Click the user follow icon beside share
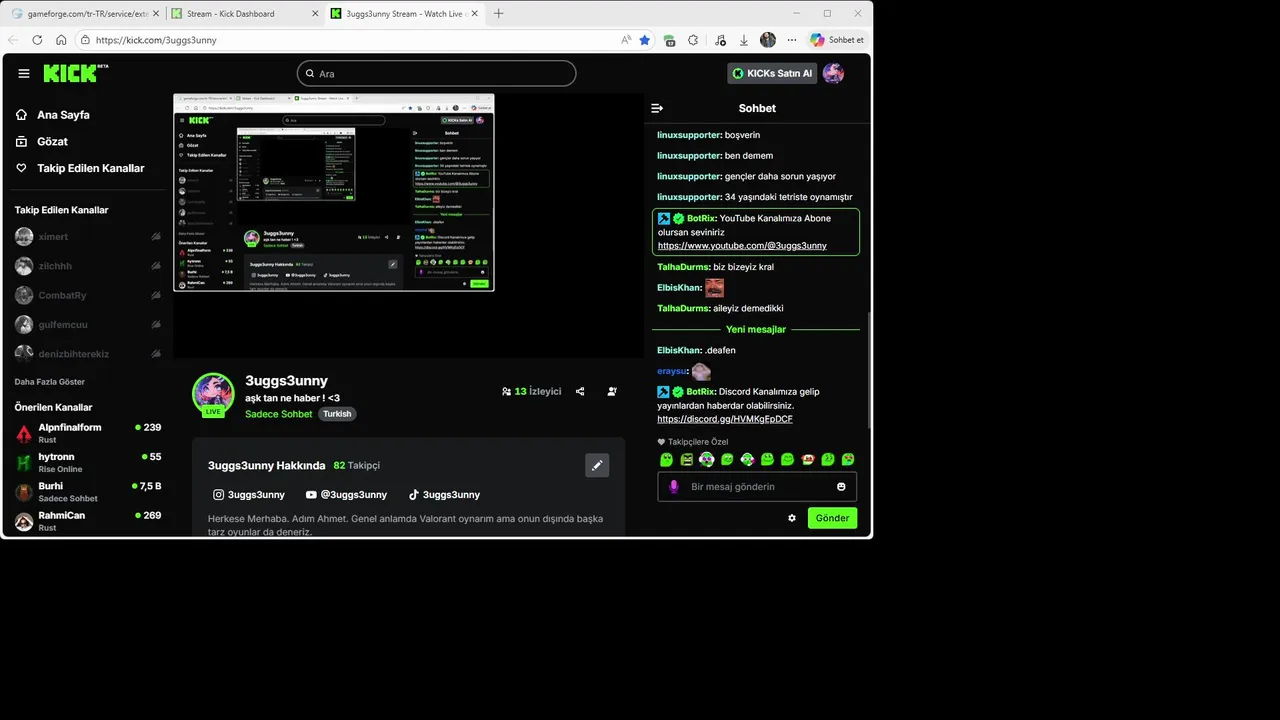The height and width of the screenshot is (720, 1280). click(612, 392)
